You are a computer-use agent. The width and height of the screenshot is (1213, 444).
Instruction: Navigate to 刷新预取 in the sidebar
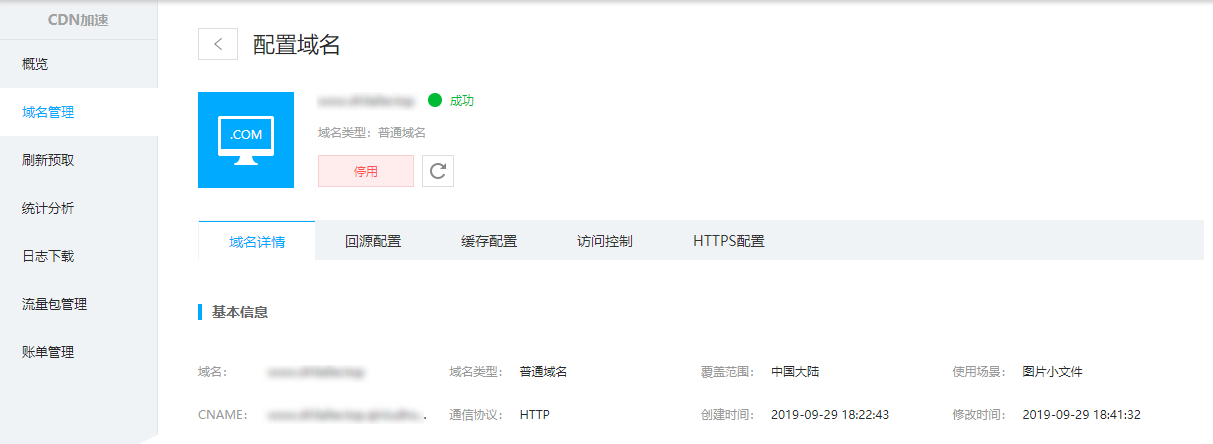(48, 160)
